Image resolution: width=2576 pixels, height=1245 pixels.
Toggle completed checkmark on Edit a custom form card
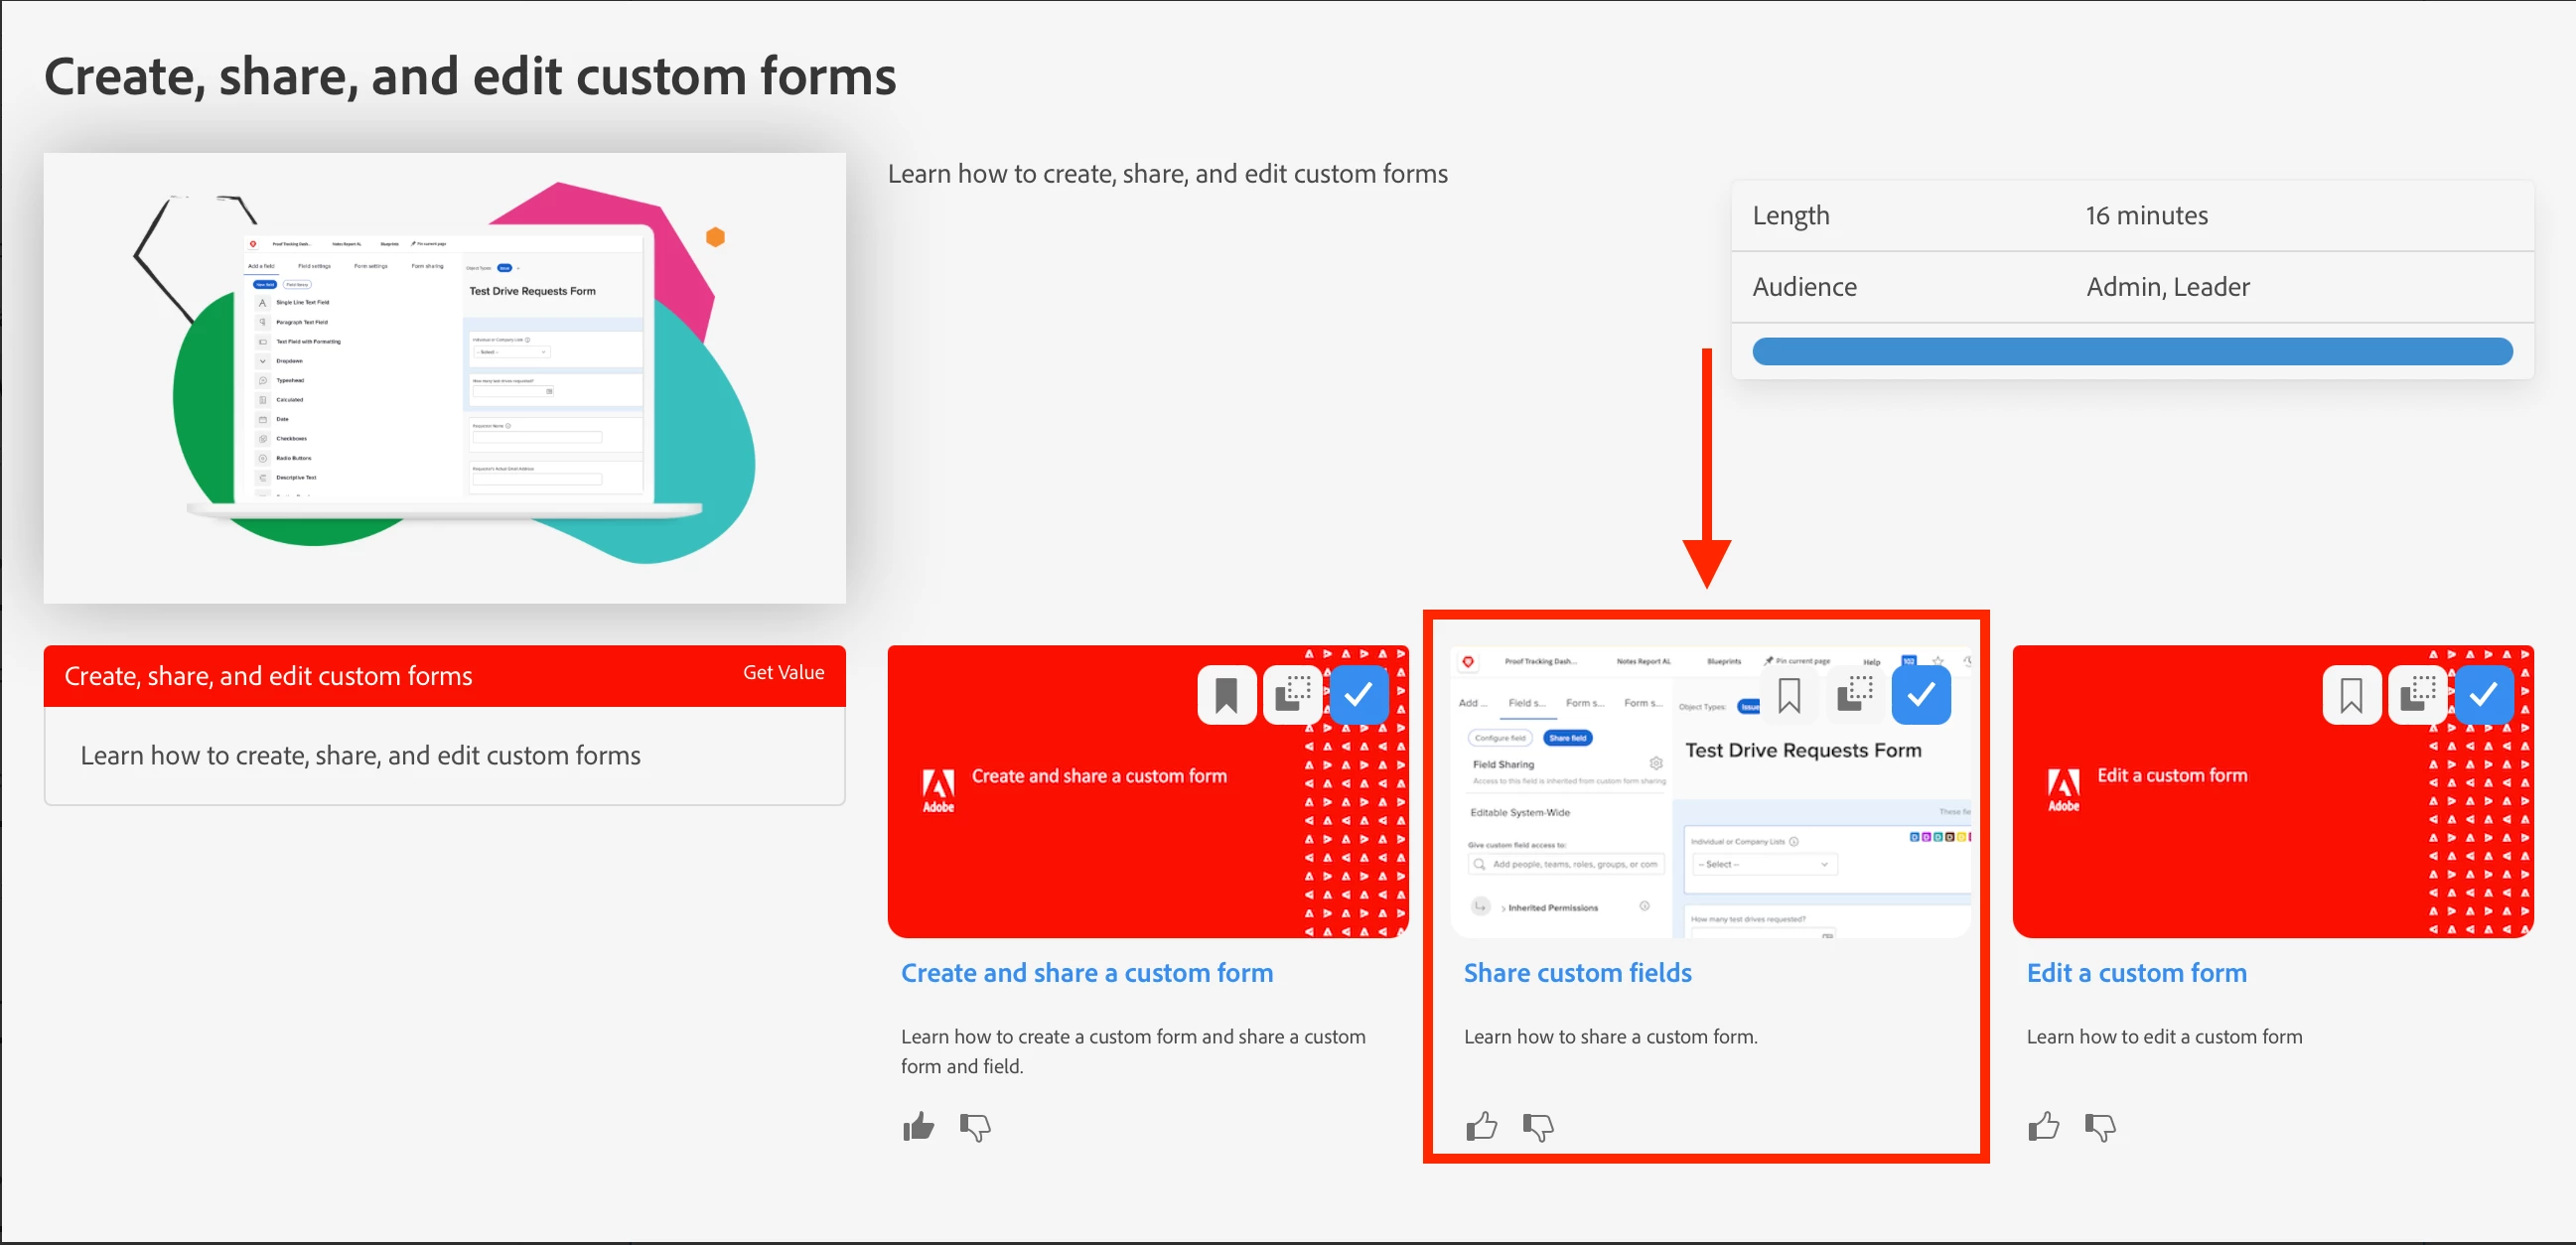(2483, 695)
